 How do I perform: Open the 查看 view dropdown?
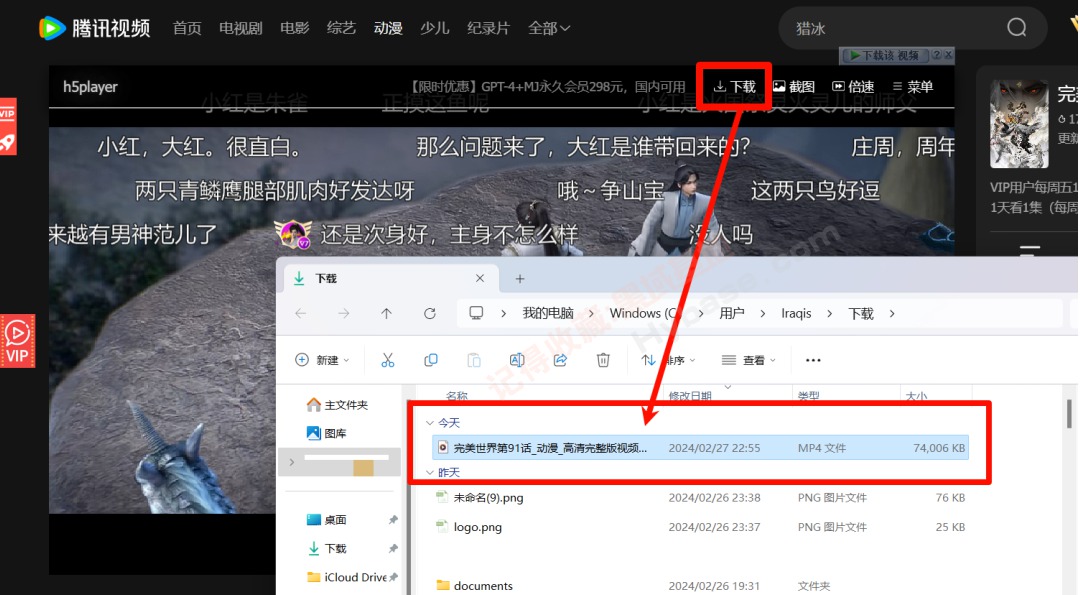pos(749,359)
